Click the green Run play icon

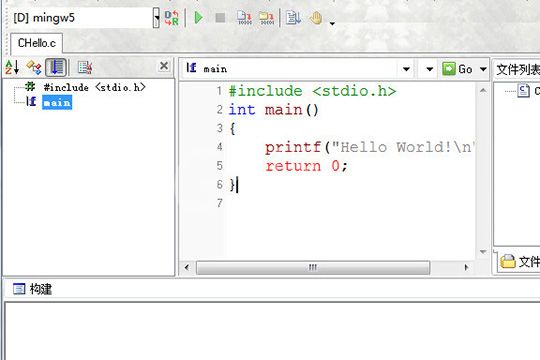(198, 18)
